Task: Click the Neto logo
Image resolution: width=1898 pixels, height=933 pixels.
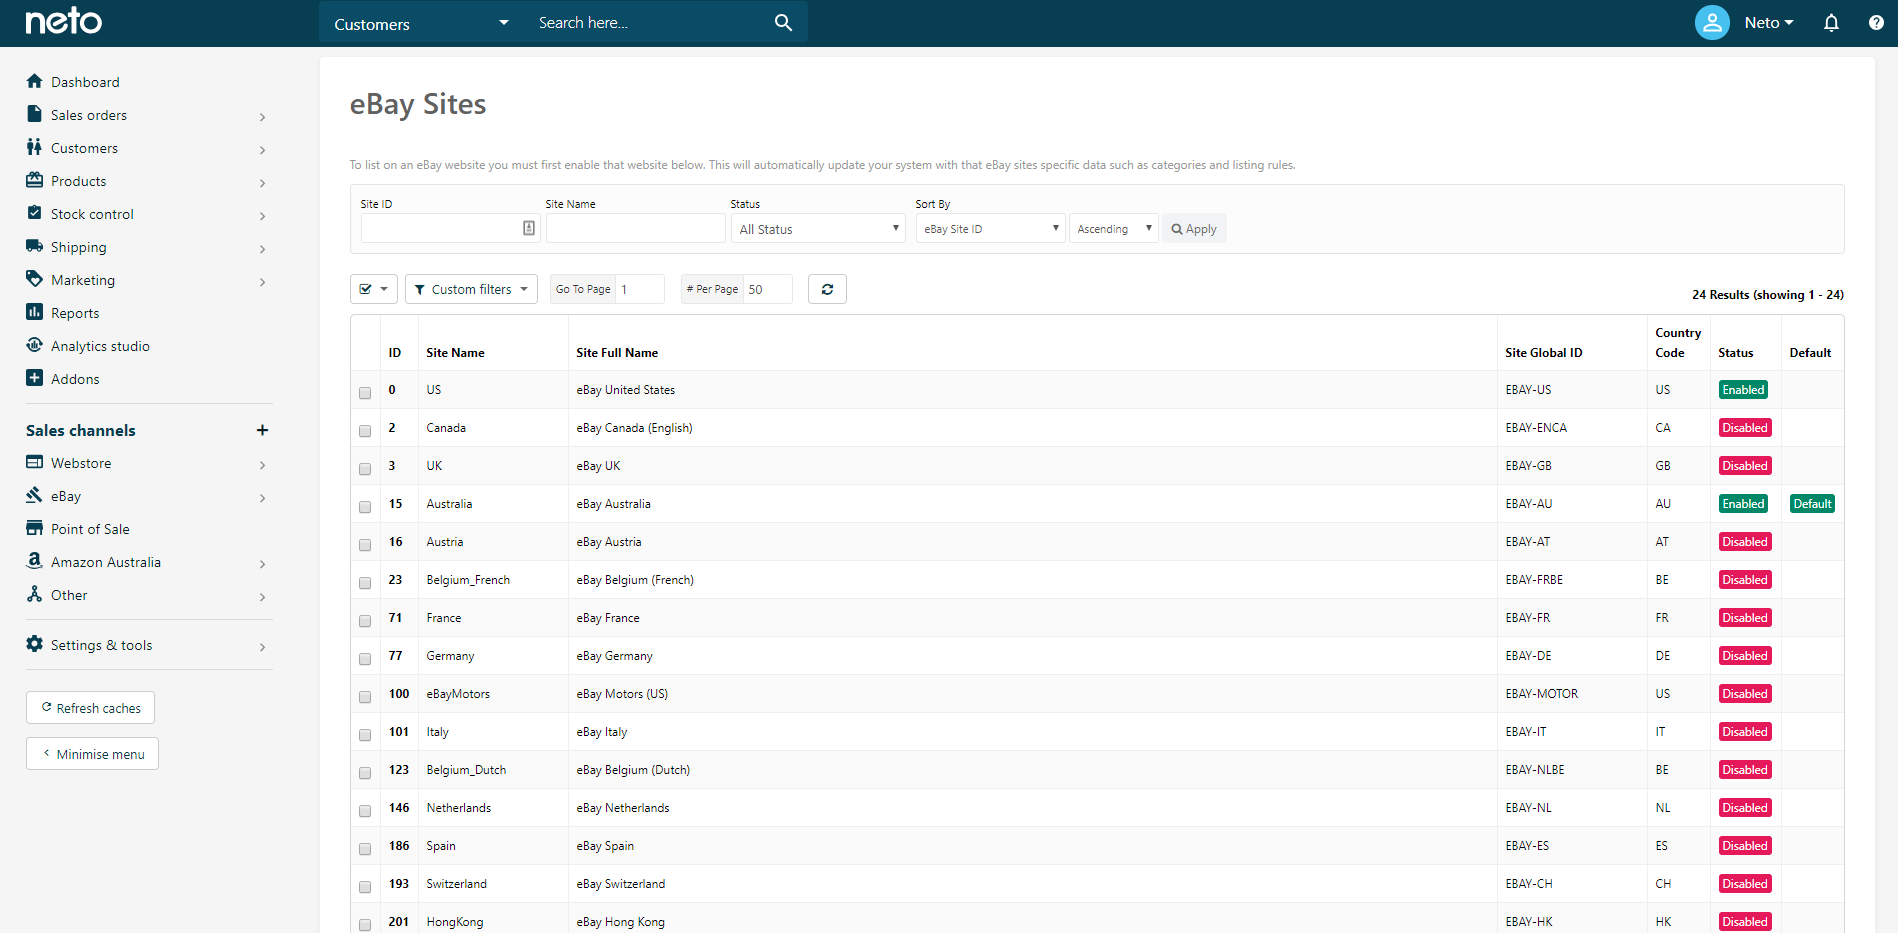Action: click(x=64, y=21)
